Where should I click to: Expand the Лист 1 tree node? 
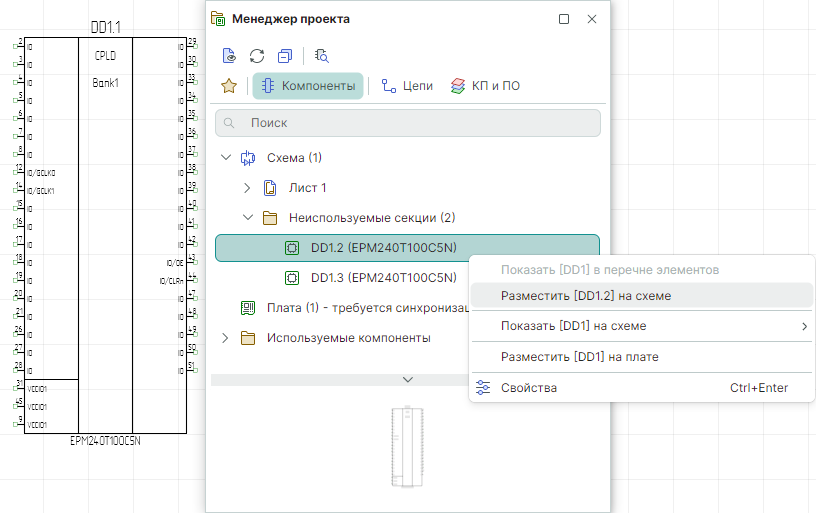pyautogui.click(x=248, y=188)
